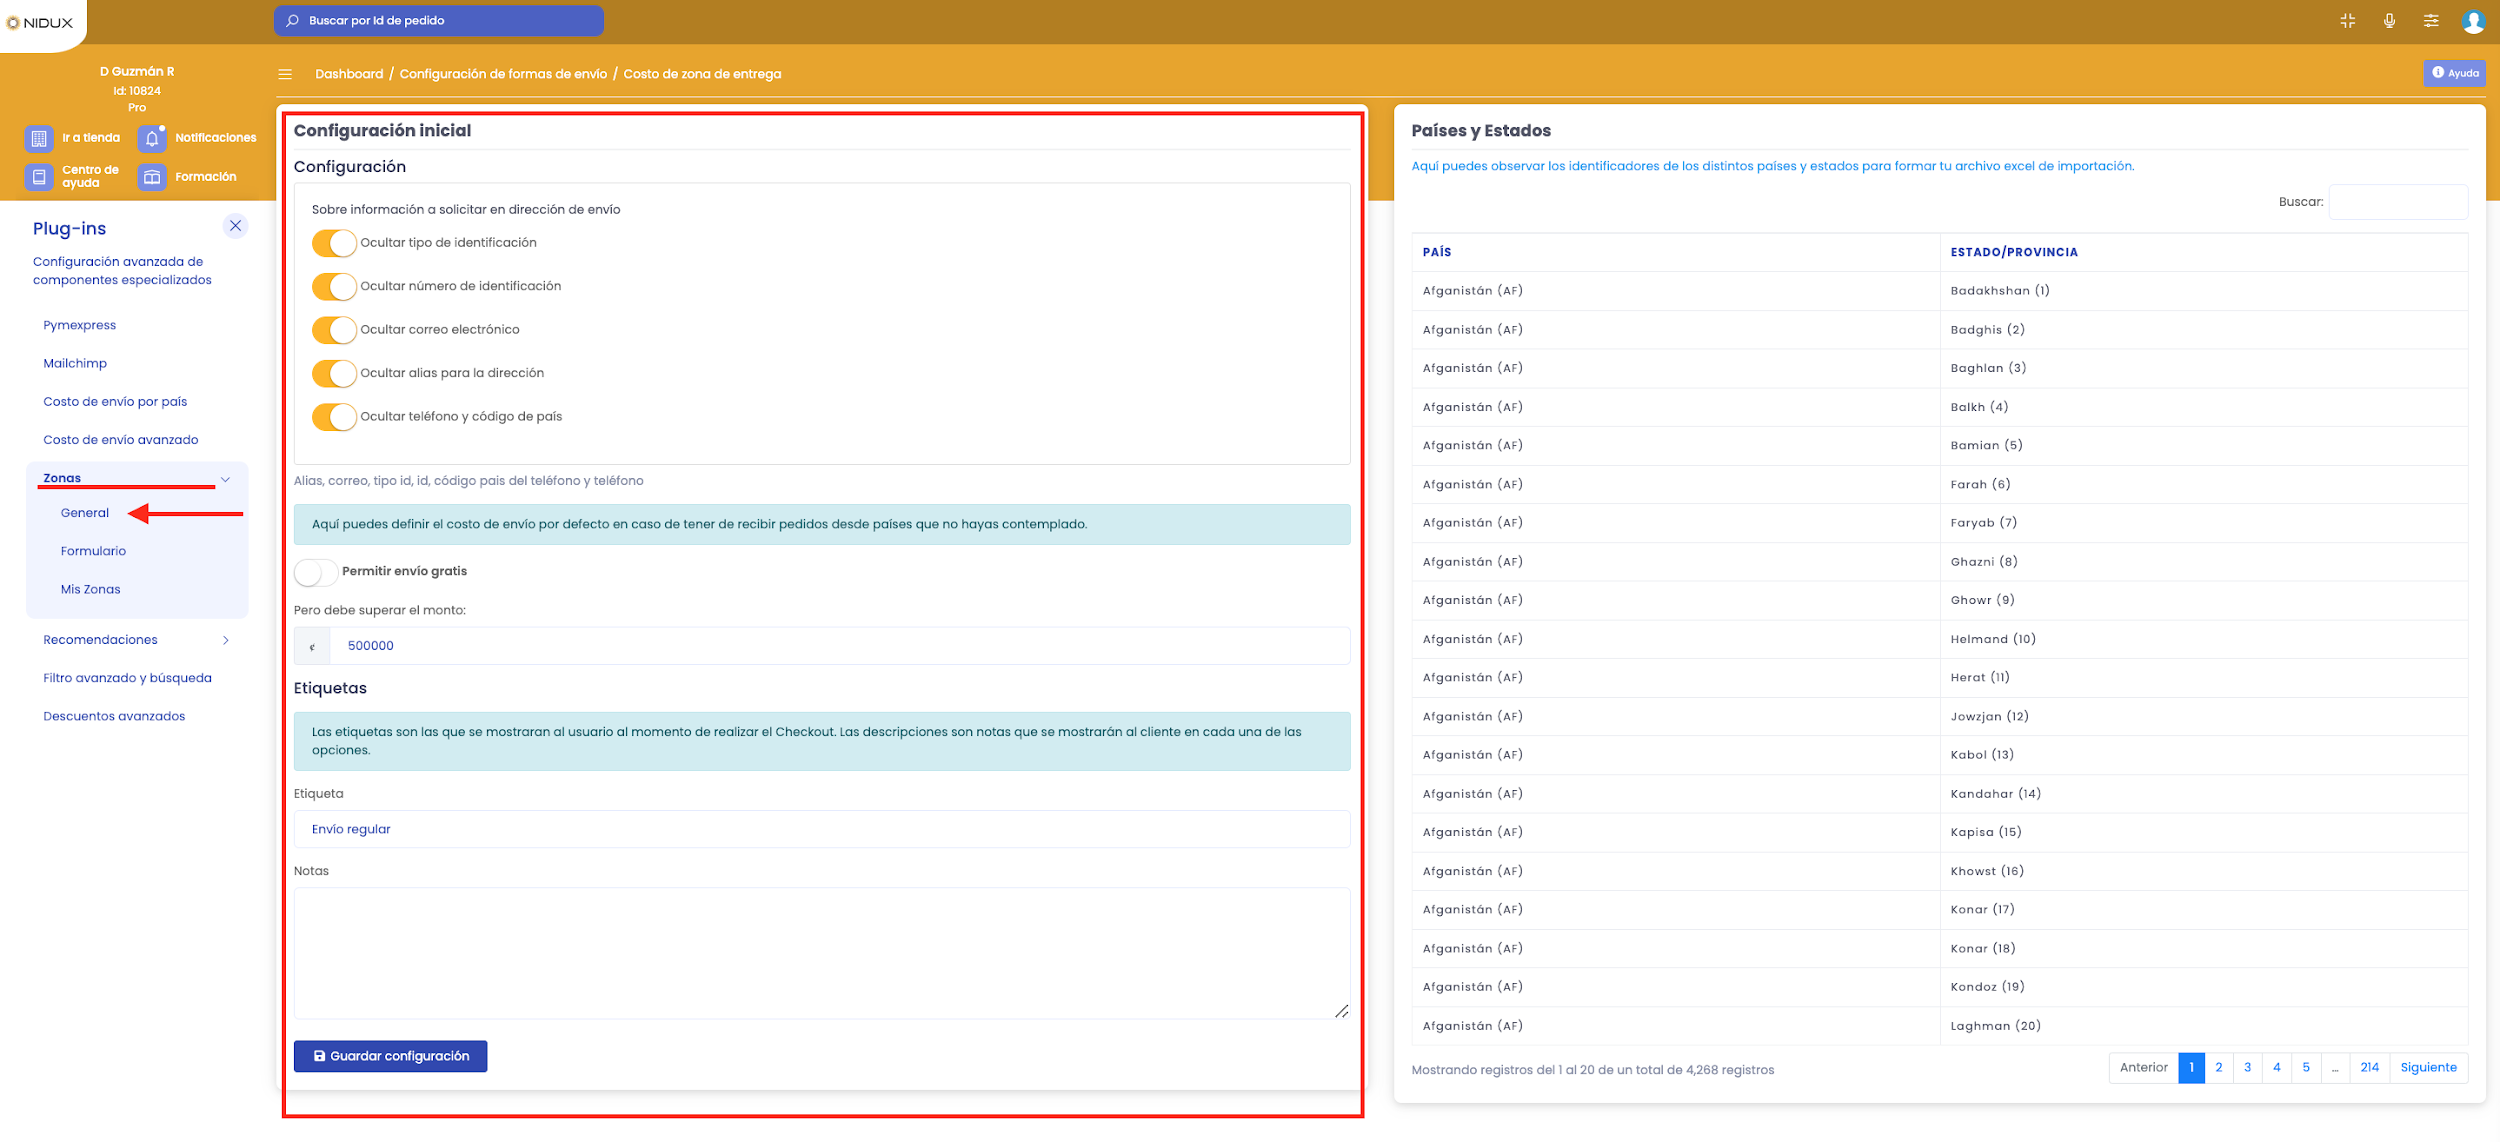Click the Buscar input in Países table

point(2397,202)
